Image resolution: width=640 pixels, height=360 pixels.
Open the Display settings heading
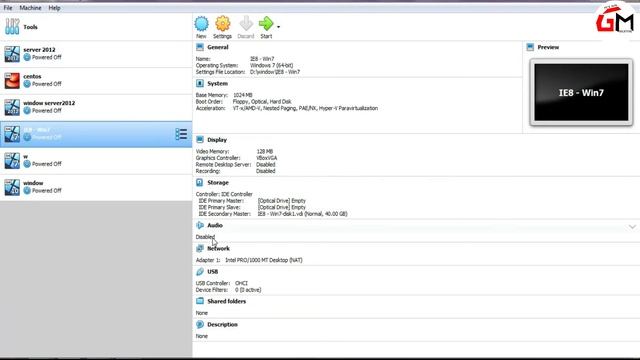tap(217, 140)
